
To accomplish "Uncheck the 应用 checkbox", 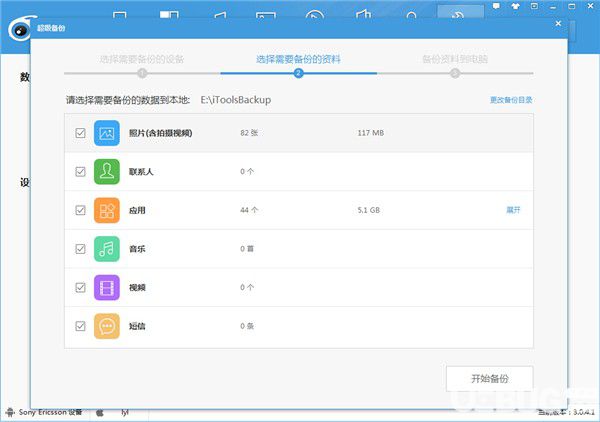I will (x=80, y=210).
